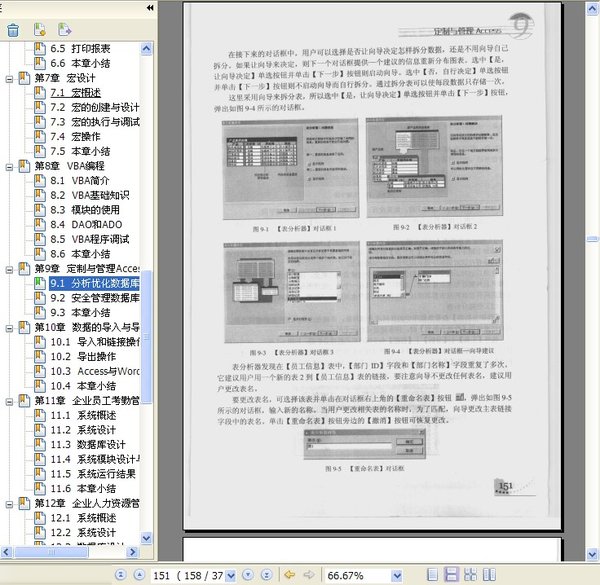Click the document scroll up arrow
600x585 pixels.
[x=593, y=8]
